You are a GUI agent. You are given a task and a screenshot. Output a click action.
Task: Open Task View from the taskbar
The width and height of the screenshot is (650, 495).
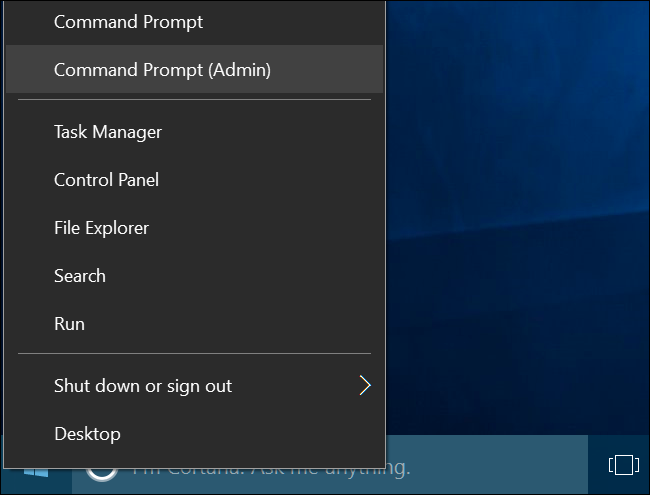coord(623,464)
